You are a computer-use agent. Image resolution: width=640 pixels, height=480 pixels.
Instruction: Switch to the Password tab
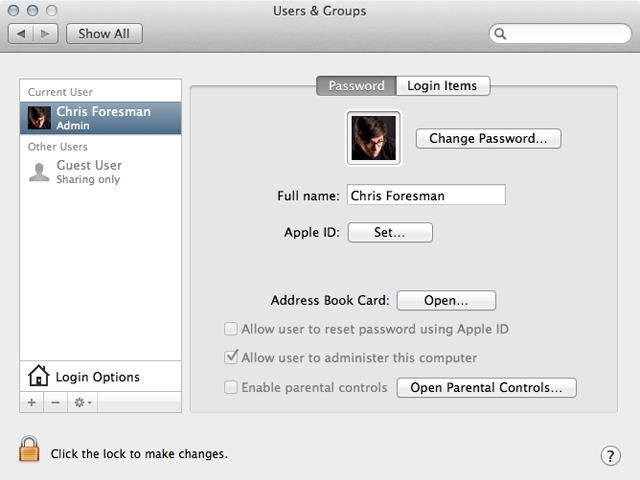pos(356,86)
